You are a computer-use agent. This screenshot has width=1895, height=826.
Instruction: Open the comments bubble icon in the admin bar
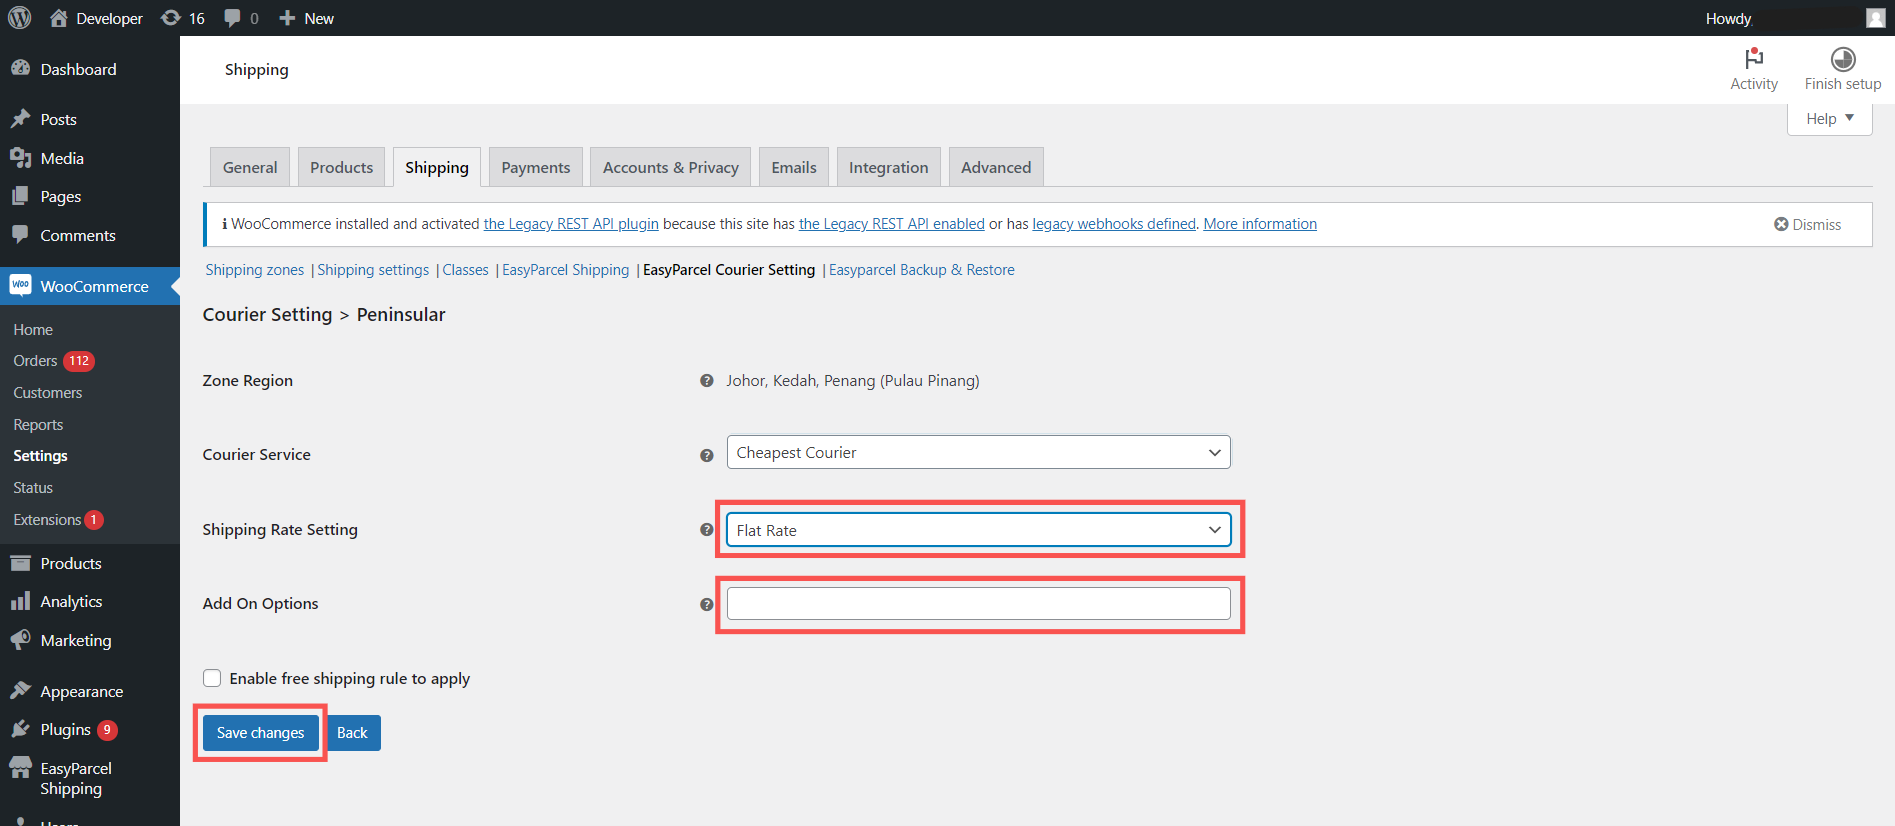point(232,18)
